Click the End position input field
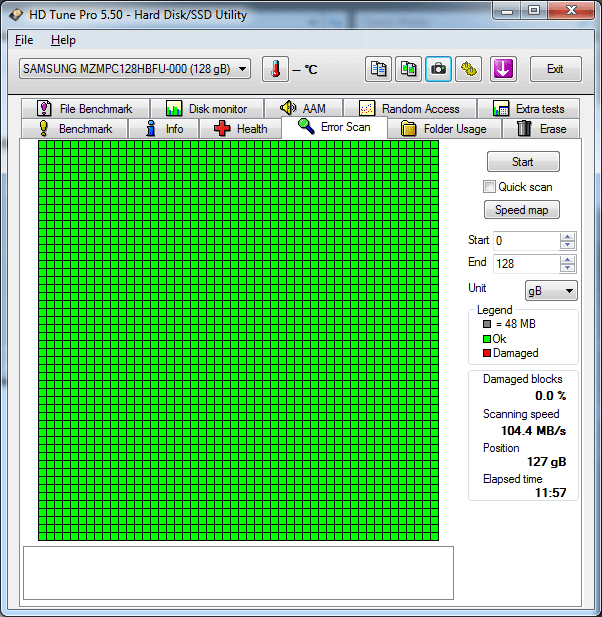 (526, 264)
